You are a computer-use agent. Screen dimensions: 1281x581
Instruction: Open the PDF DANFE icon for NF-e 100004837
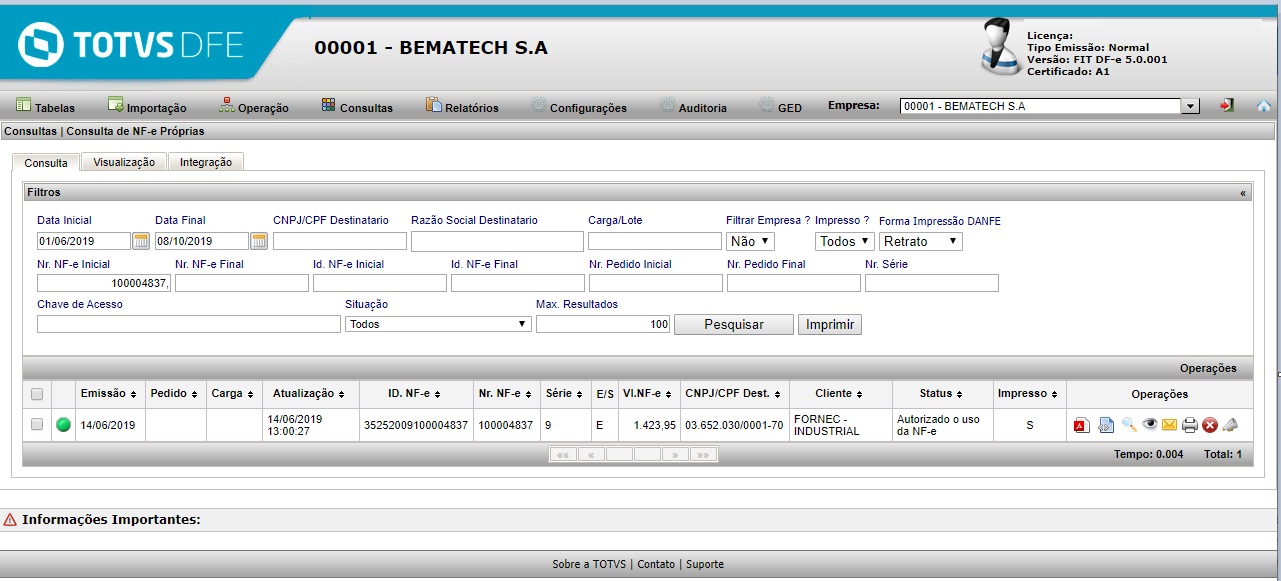click(x=1081, y=425)
